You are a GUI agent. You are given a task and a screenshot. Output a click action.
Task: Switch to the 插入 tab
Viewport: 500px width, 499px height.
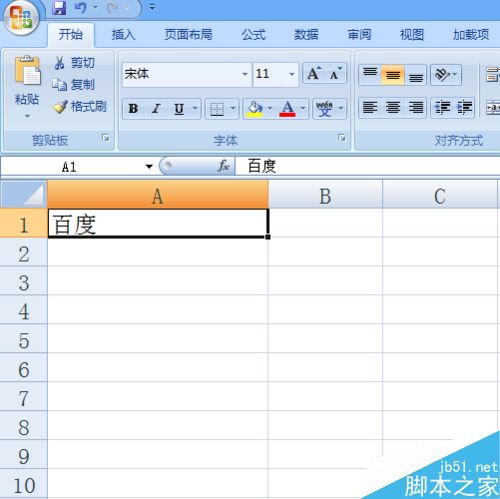pos(123,34)
